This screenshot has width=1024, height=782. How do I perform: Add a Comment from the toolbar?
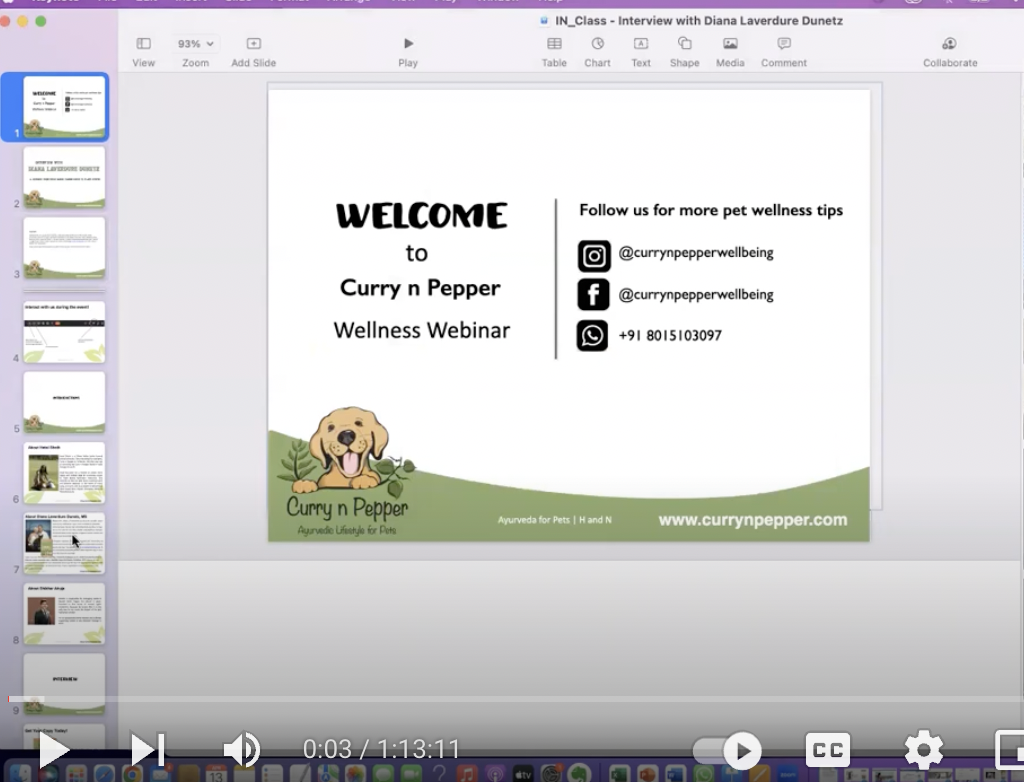784,44
